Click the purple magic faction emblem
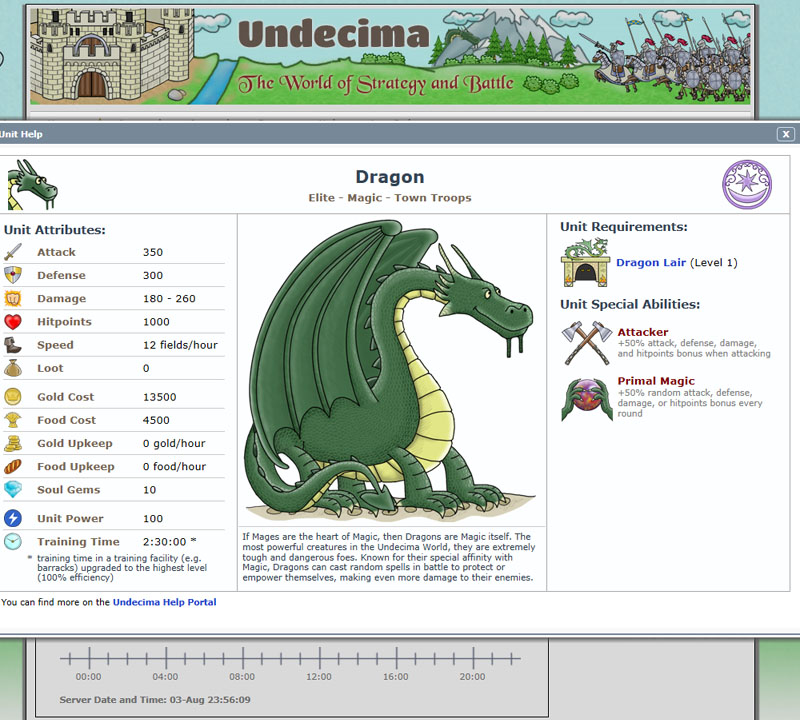 745,185
